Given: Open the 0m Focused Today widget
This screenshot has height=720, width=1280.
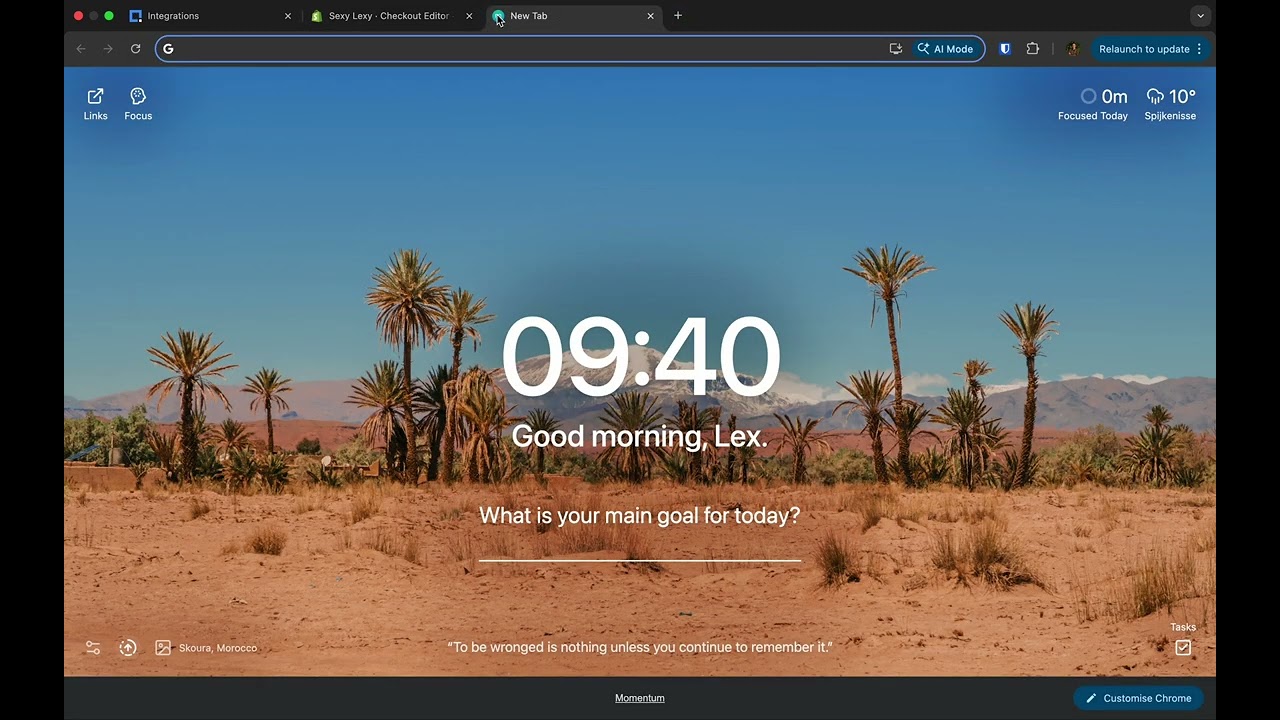Looking at the screenshot, I should (1093, 104).
